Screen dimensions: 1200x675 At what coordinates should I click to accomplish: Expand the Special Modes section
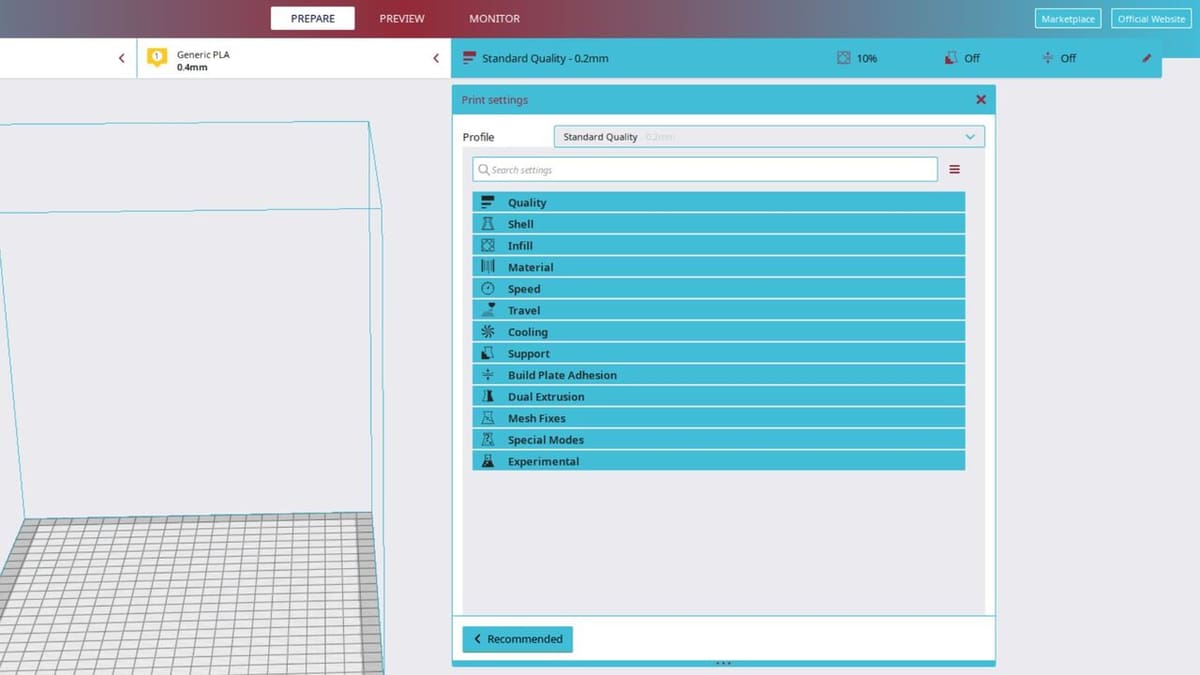point(719,439)
